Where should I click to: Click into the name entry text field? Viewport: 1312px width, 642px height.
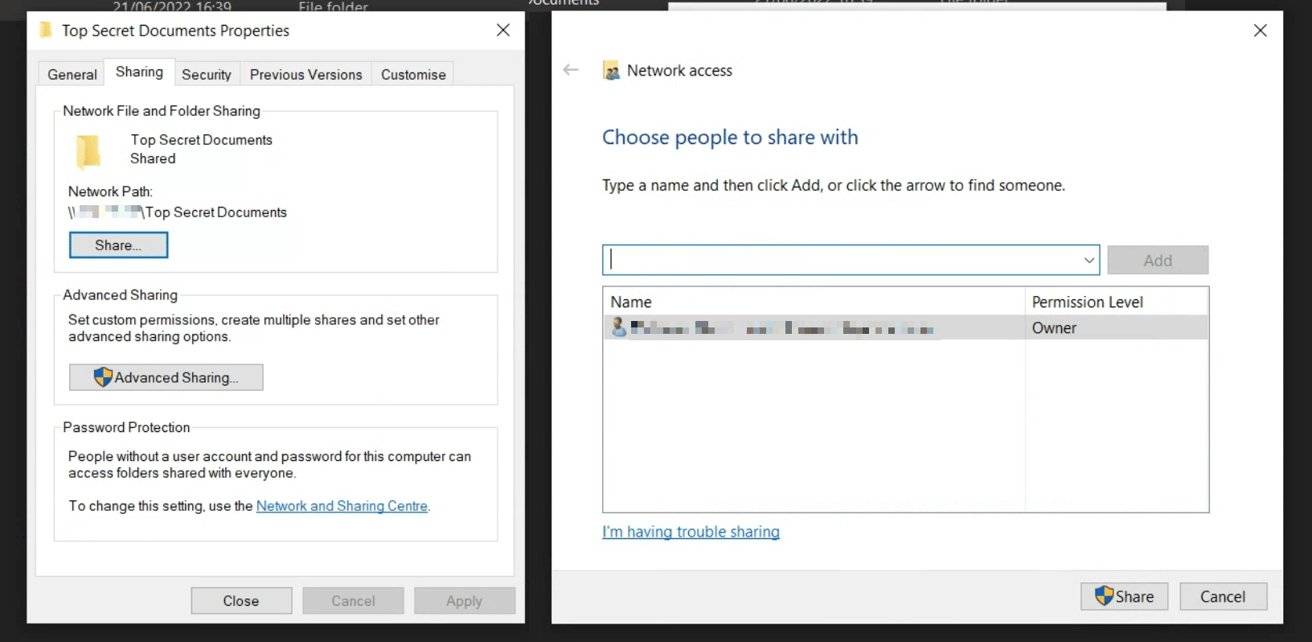pos(840,260)
